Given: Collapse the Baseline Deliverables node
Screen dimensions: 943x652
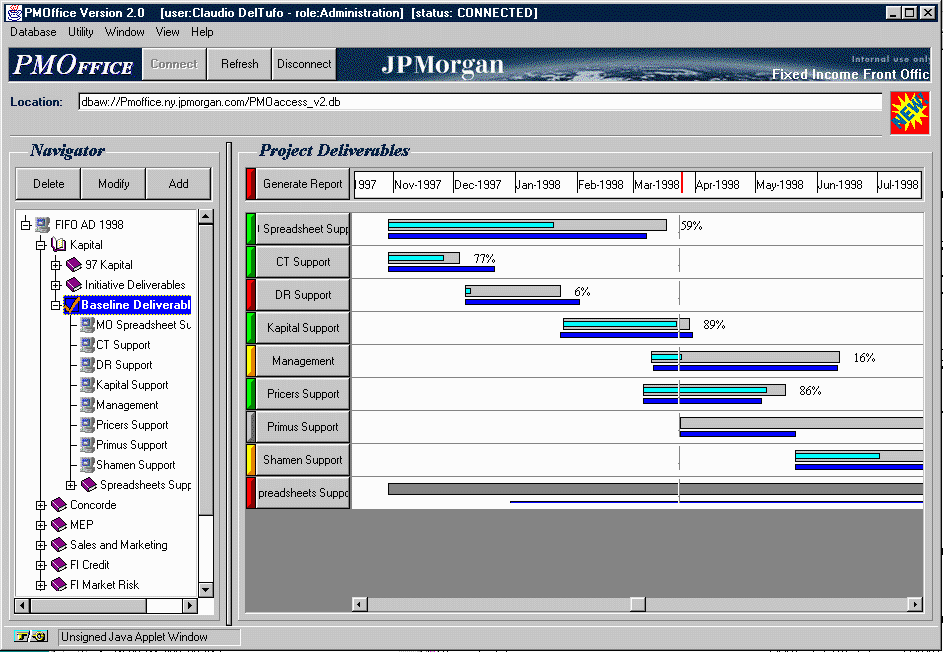Looking at the screenshot, I should point(55,305).
